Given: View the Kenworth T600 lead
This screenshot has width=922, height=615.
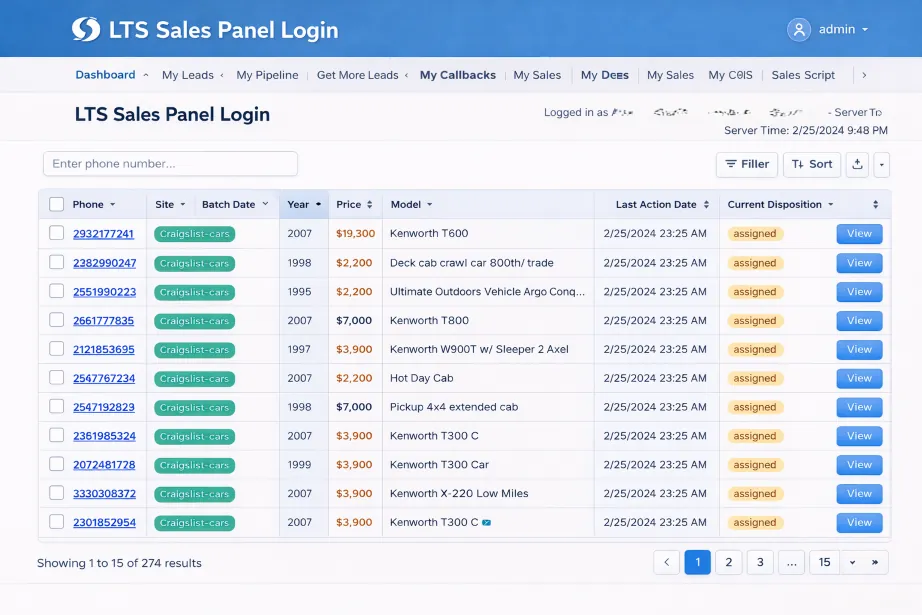Looking at the screenshot, I should pos(859,234).
